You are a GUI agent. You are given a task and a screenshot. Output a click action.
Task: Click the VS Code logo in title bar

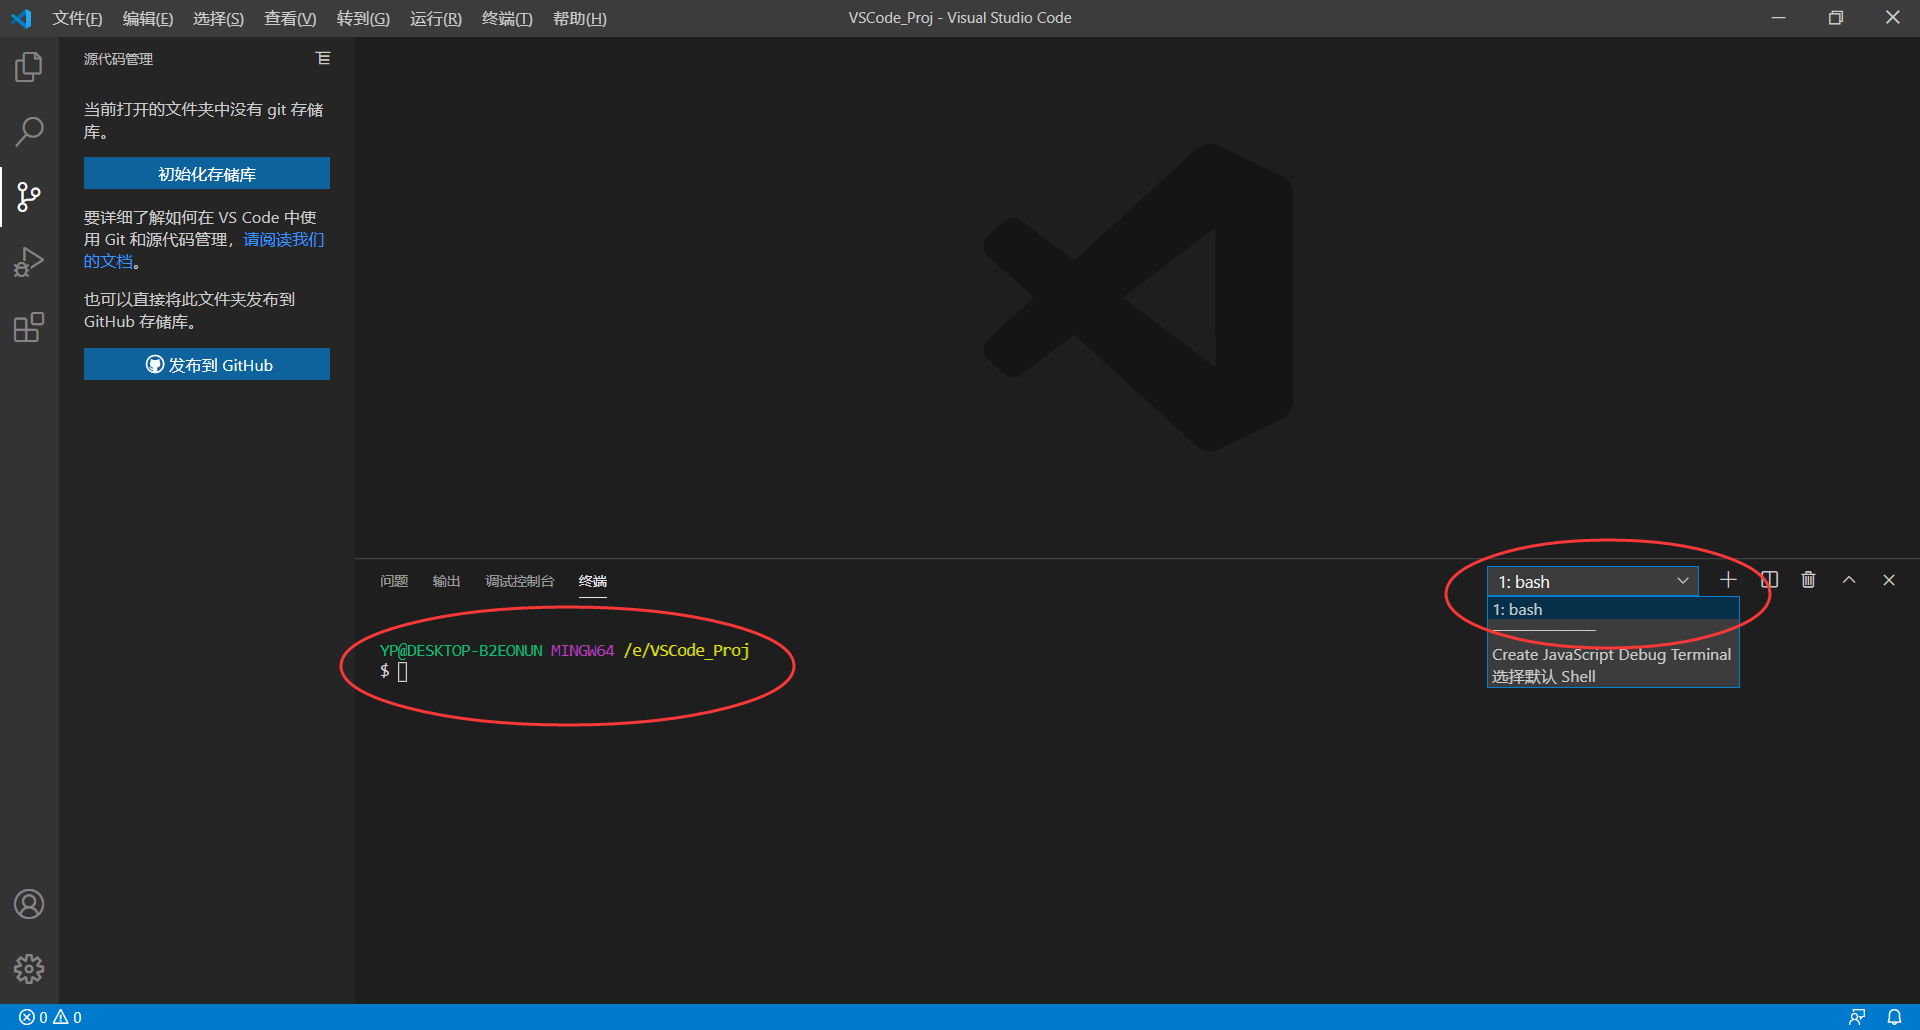(x=21, y=18)
